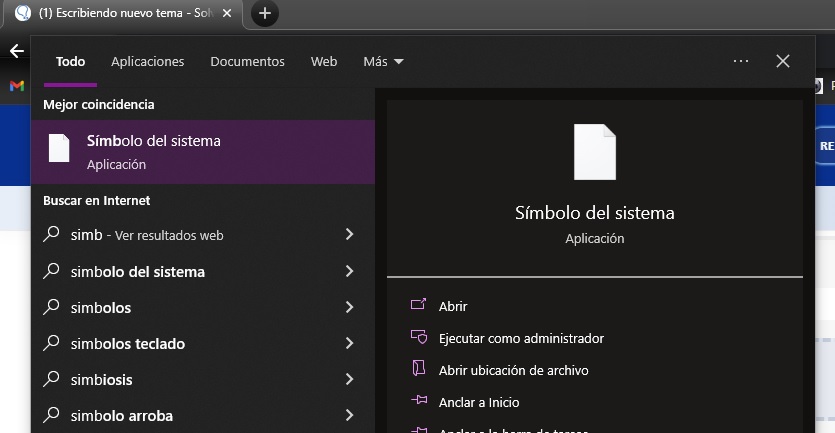Click the Anclar a Inicio pin icon
Screen dimensions: 835x433
pyautogui.click(x=419, y=402)
